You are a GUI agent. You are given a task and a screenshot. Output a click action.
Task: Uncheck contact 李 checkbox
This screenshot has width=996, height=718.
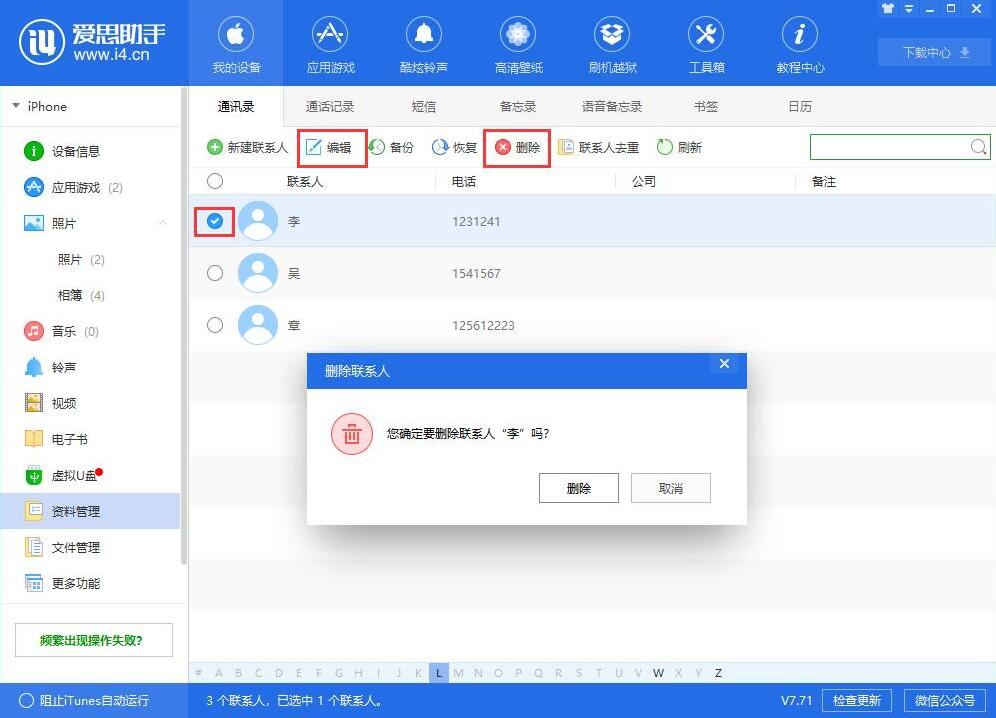[215, 221]
